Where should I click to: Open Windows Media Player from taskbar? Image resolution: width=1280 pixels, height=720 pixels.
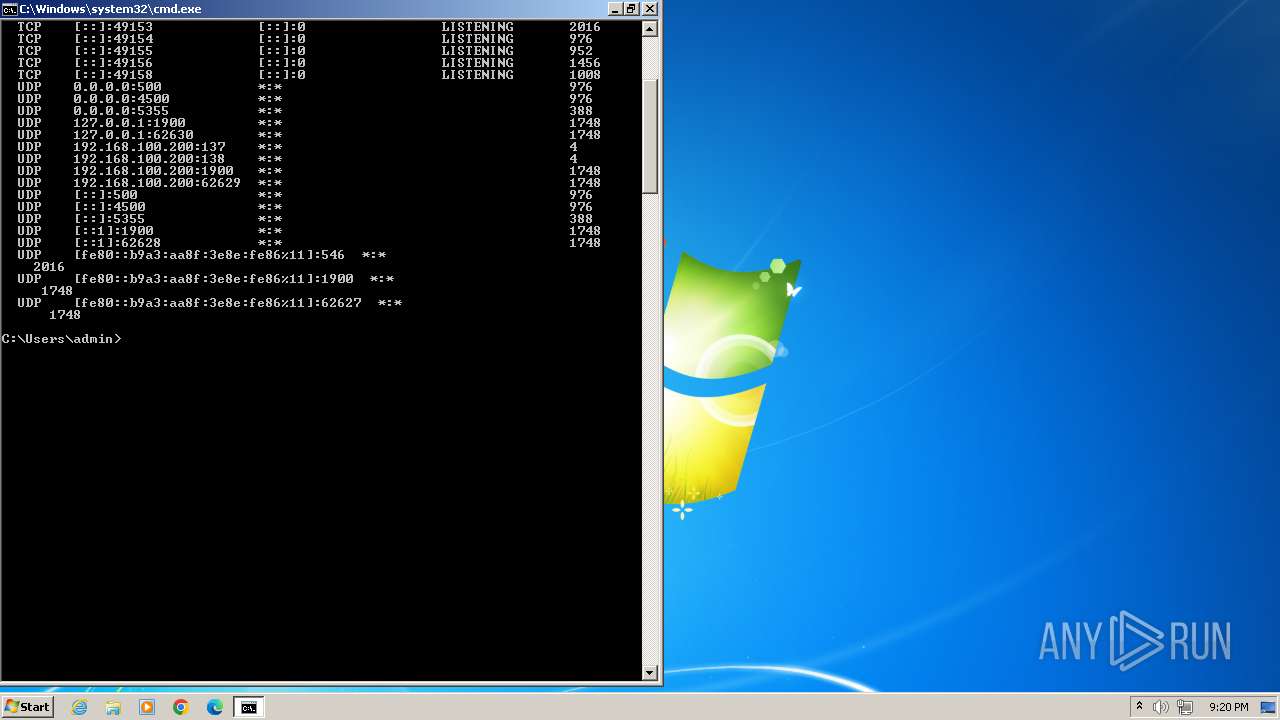147,707
